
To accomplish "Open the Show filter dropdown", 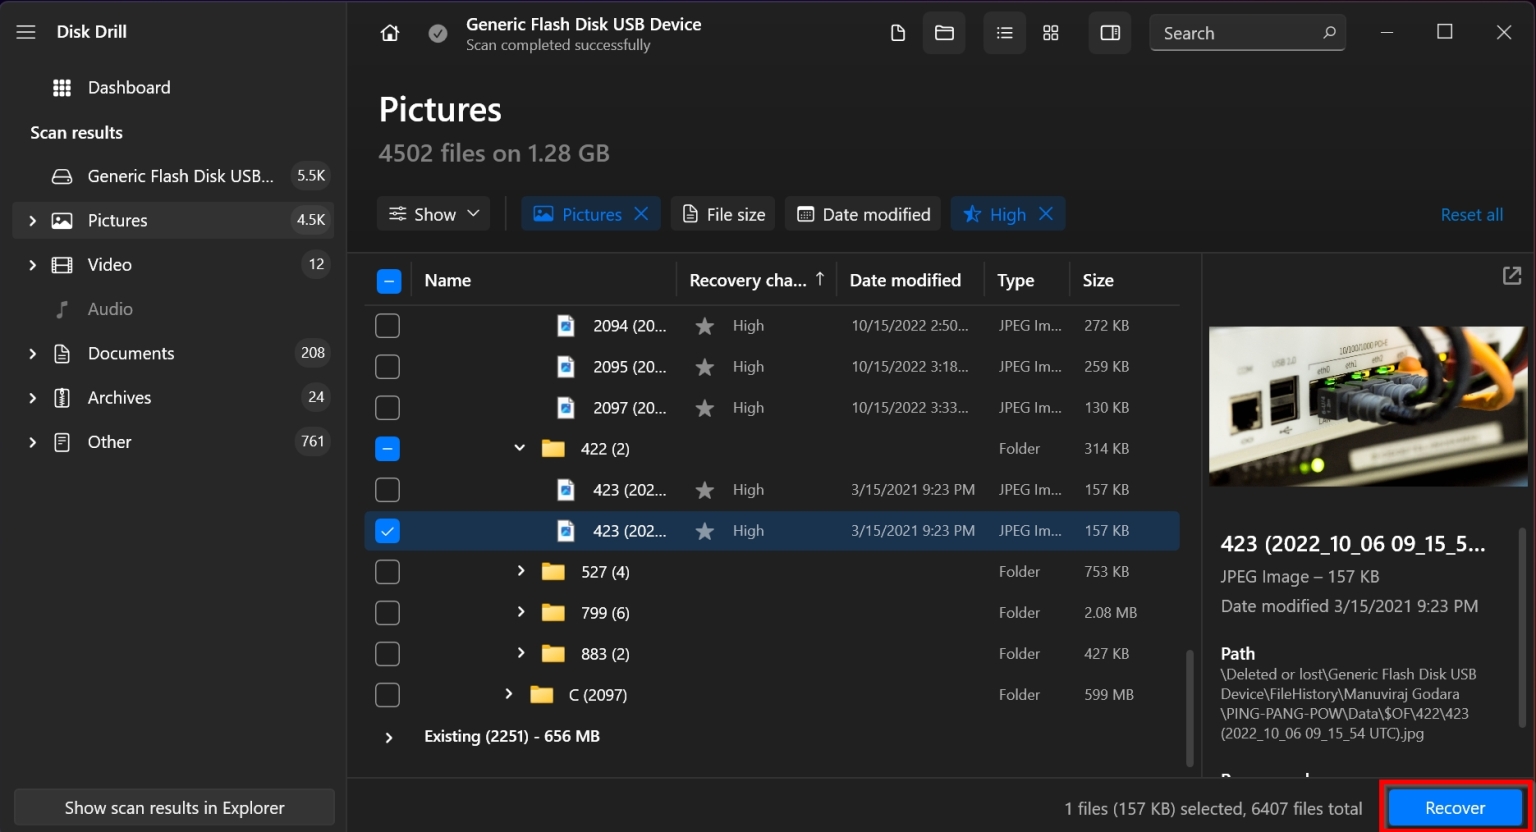I will 432,213.
